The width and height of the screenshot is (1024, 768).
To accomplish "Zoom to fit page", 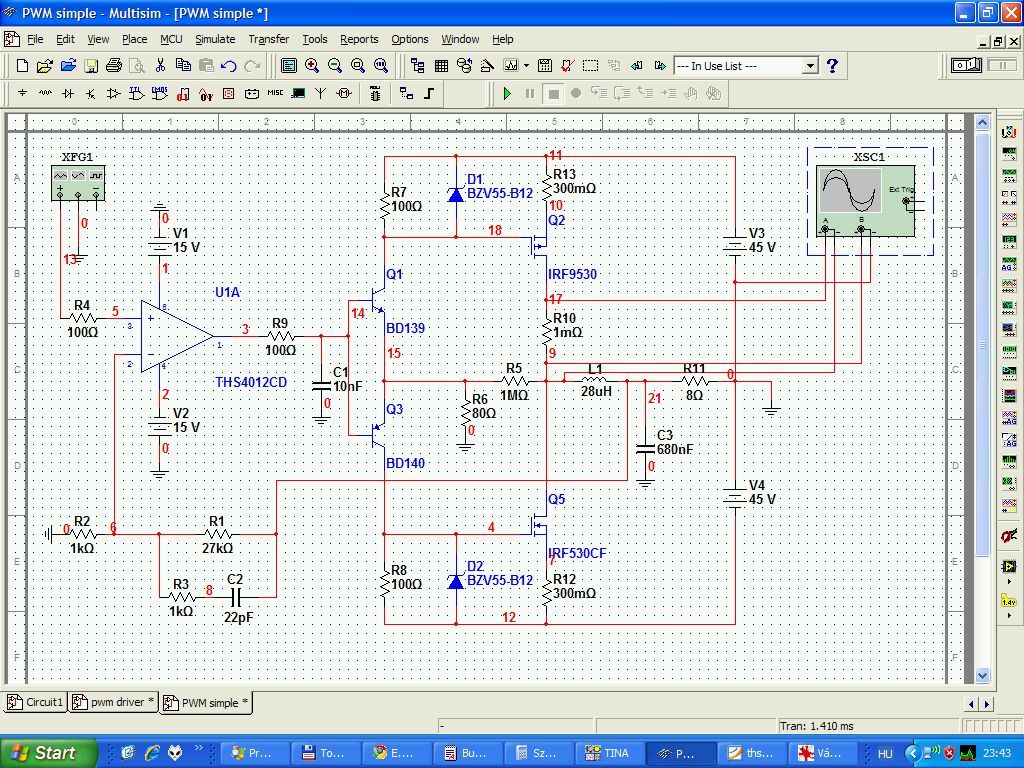I will (x=381, y=66).
